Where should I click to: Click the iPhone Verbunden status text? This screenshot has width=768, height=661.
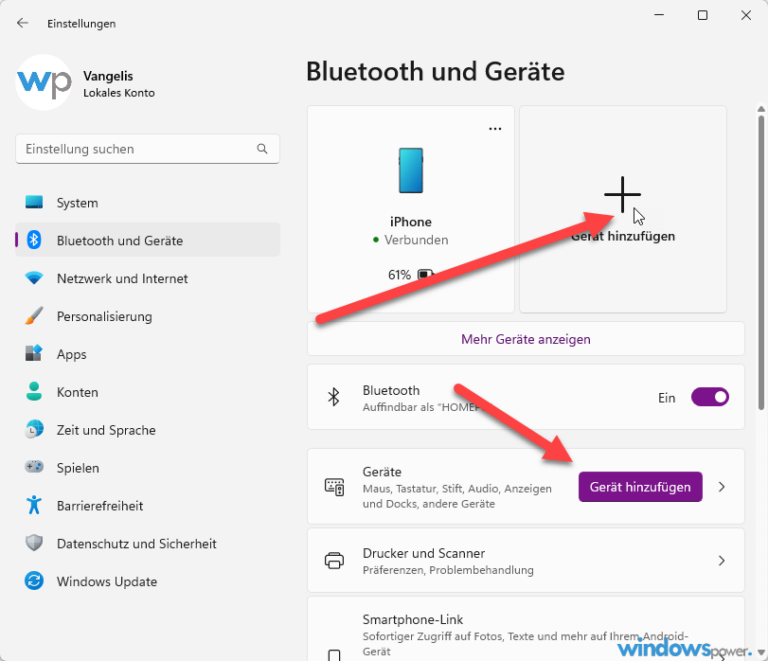click(416, 239)
